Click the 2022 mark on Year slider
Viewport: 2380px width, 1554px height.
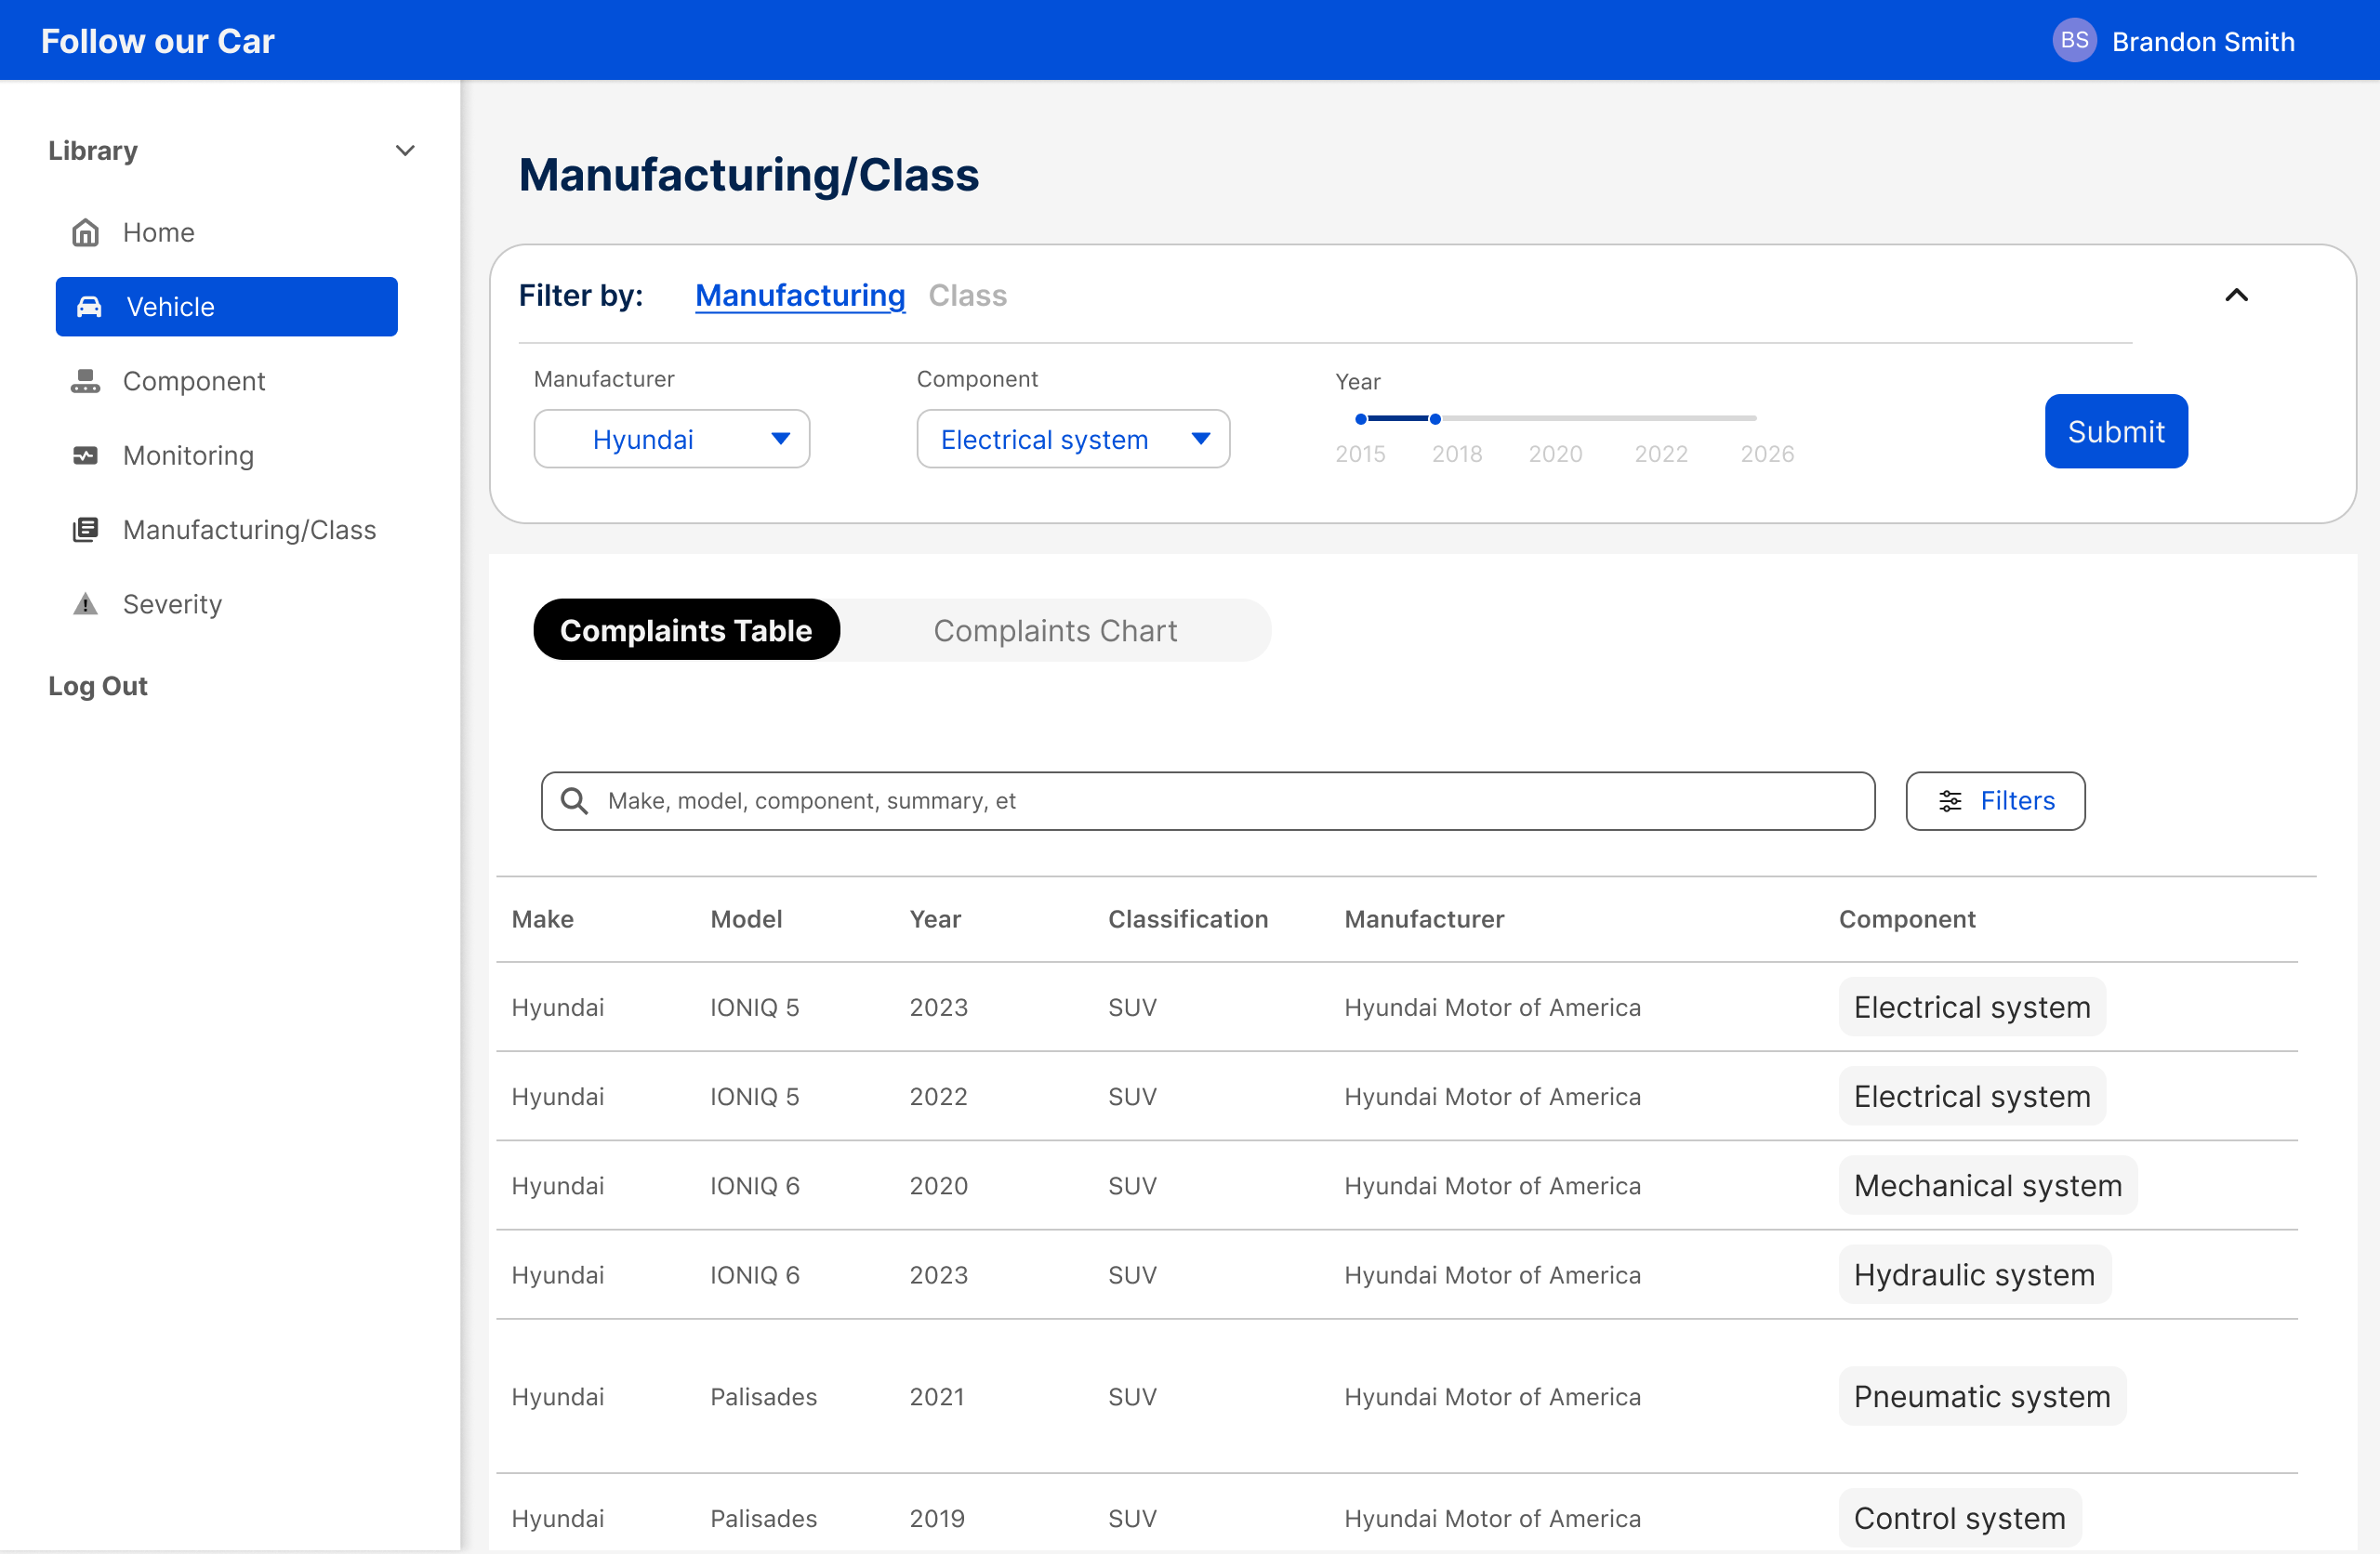pyautogui.click(x=1661, y=454)
